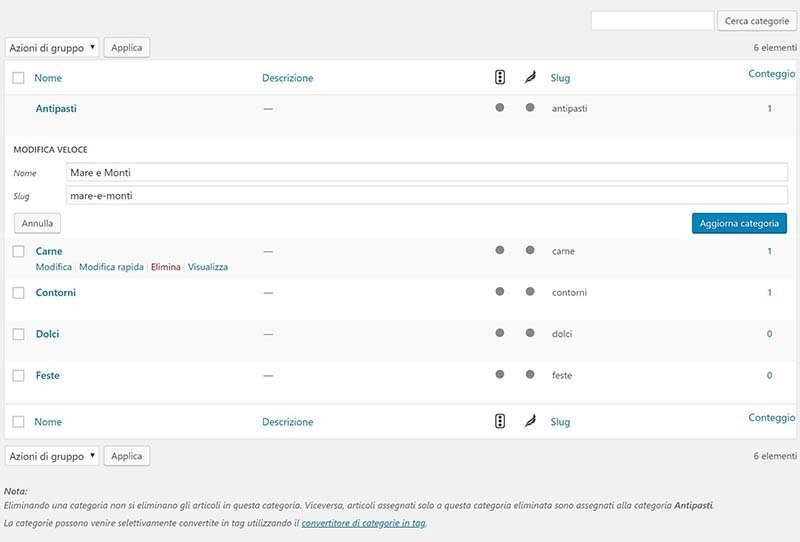This screenshot has width=800, height=542.
Task: Open the bottom Azioni di gruppo dropdown
Action: 52,456
